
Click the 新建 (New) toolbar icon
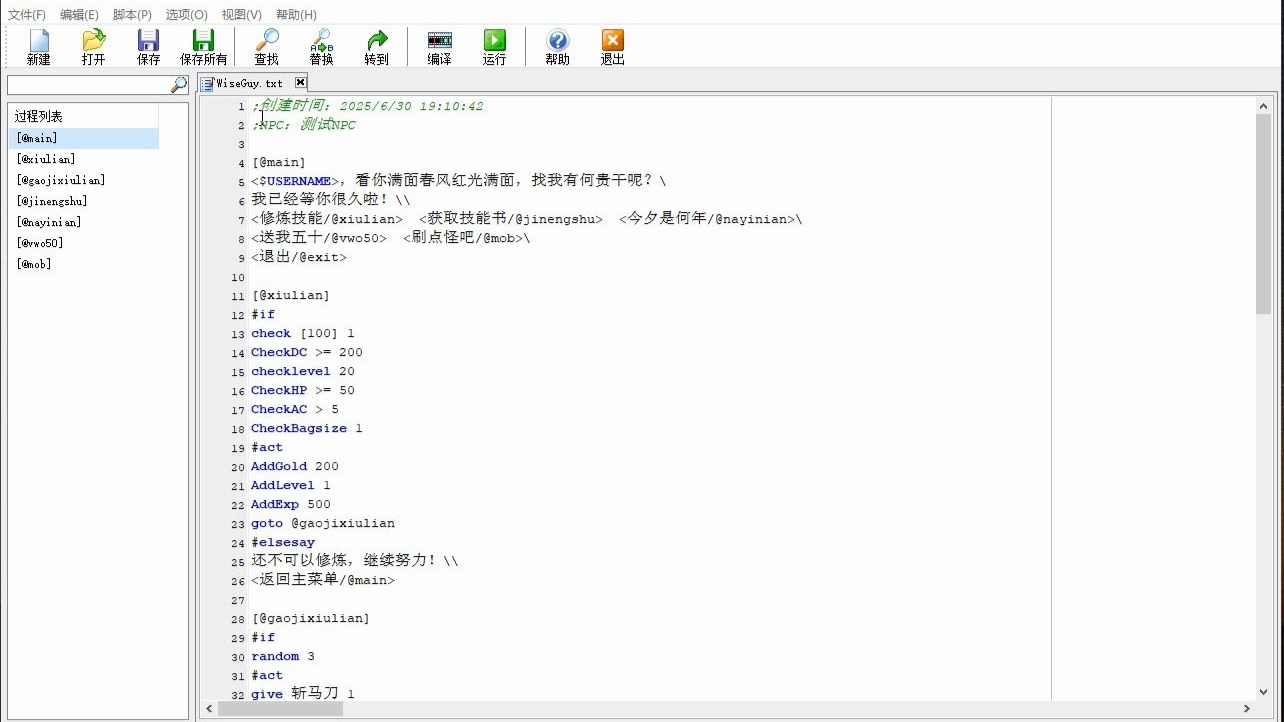click(39, 47)
